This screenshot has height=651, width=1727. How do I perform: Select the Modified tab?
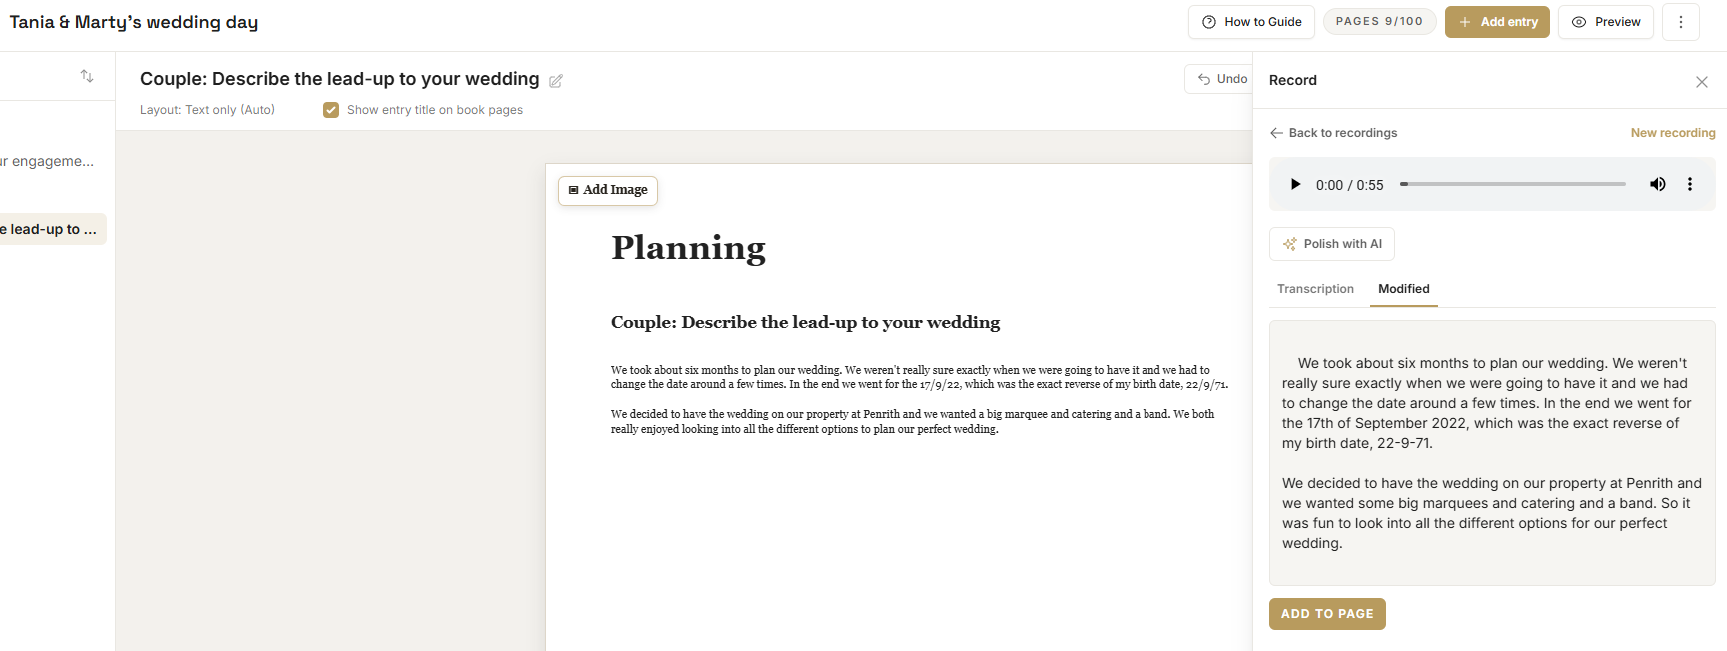1404,289
